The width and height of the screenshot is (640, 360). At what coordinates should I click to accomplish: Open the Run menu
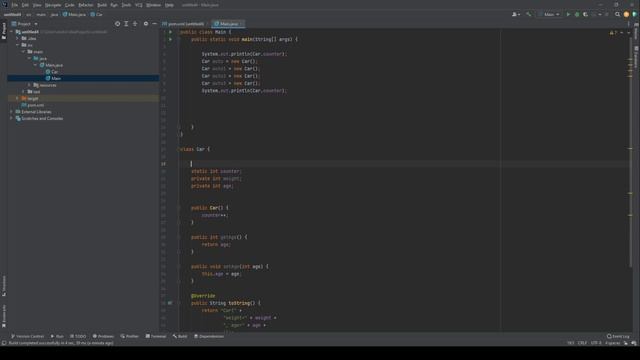tap(114, 5)
